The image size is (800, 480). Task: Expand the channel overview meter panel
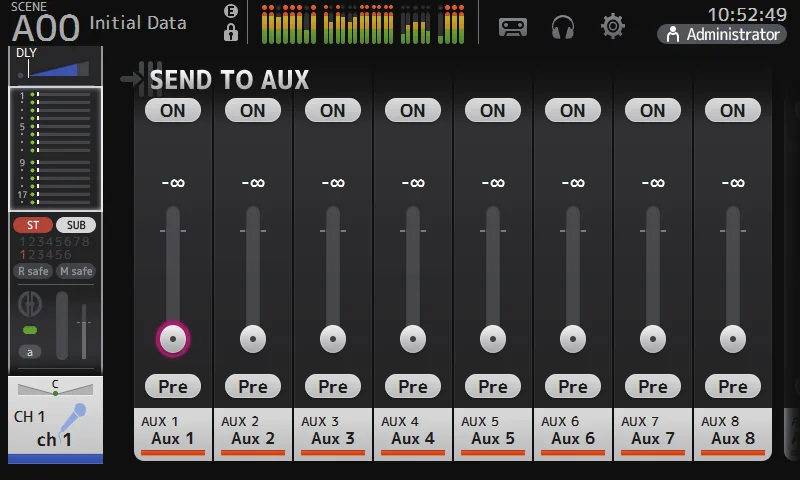tap(56, 149)
